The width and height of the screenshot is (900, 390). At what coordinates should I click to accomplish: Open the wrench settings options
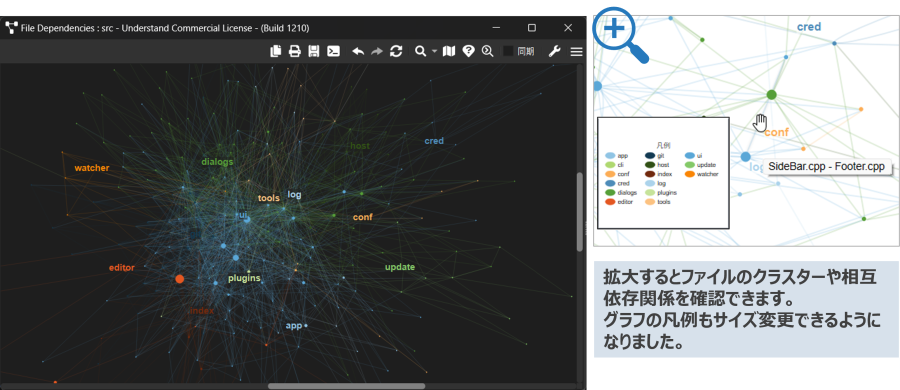(x=554, y=51)
